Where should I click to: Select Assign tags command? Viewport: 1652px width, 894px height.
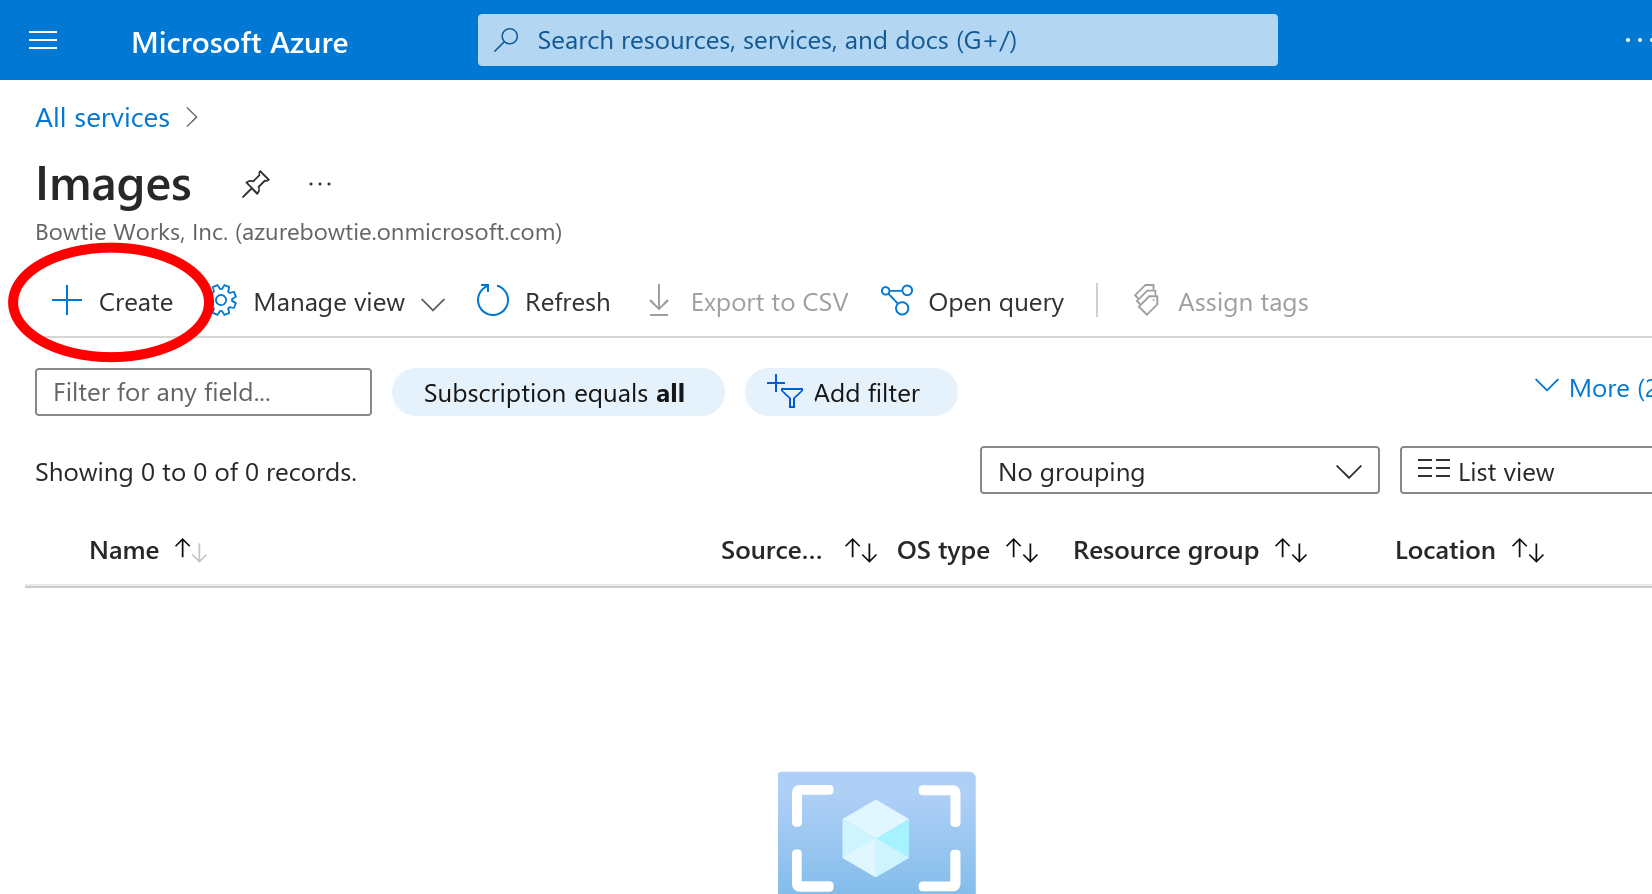pos(1221,302)
